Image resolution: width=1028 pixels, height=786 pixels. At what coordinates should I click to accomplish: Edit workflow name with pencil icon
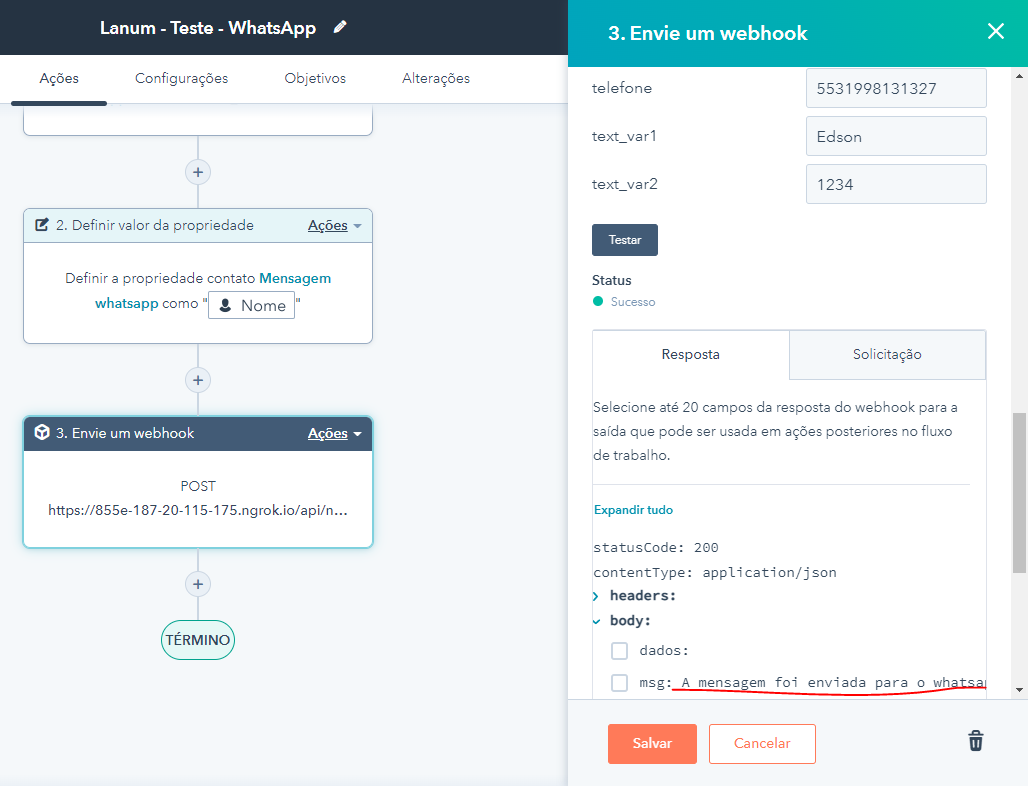click(340, 27)
